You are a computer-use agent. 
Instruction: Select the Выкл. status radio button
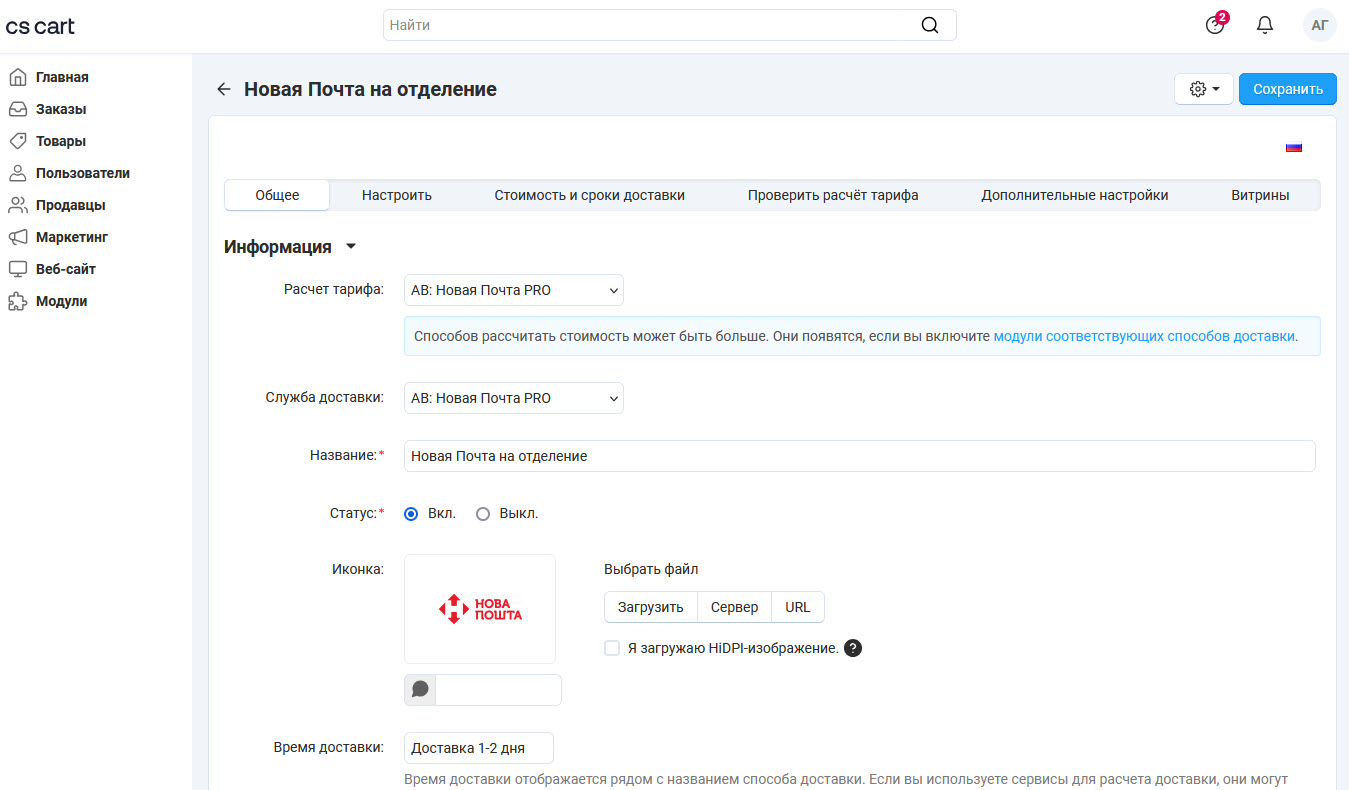click(483, 514)
